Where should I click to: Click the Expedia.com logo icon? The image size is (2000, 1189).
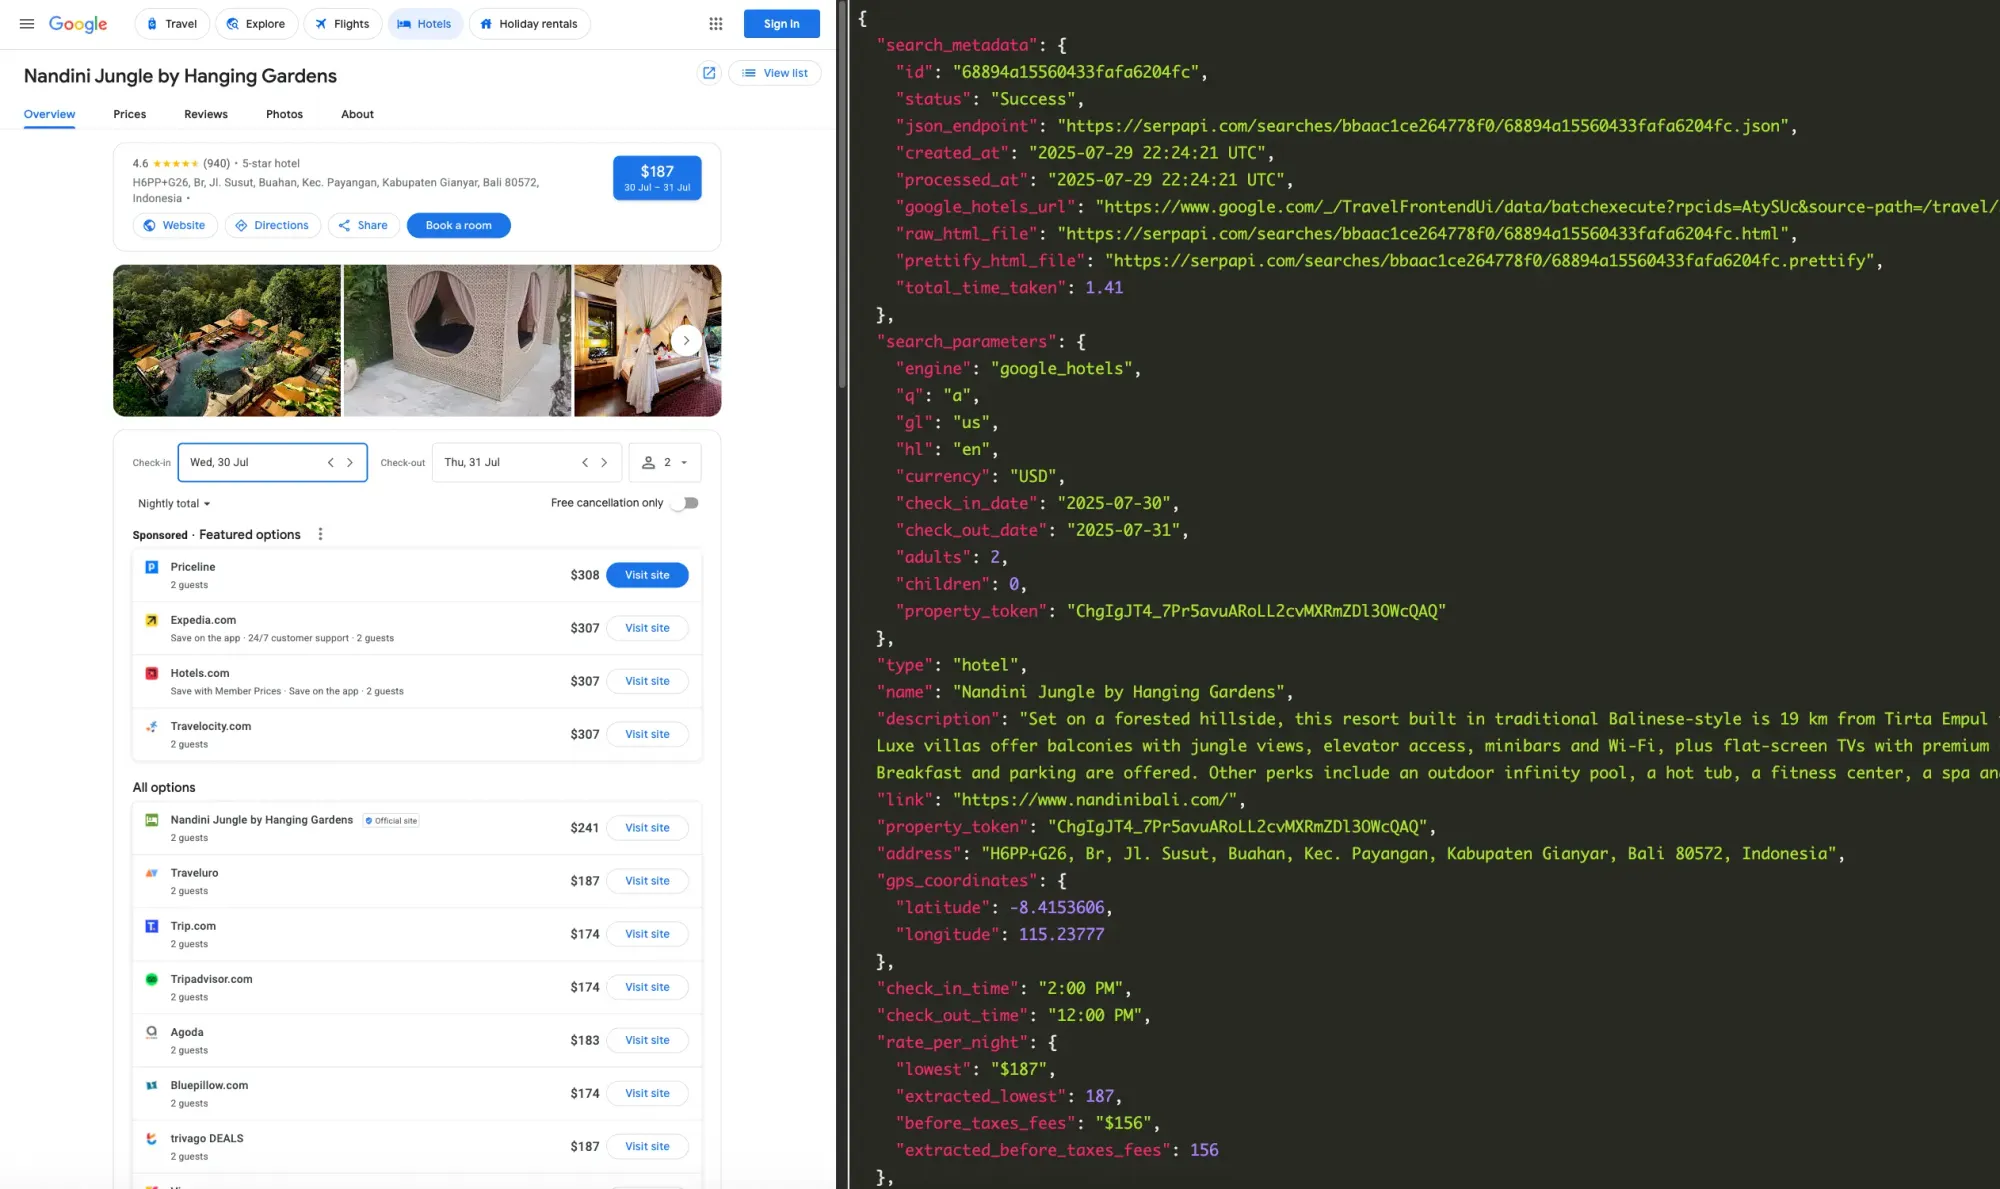click(x=152, y=620)
